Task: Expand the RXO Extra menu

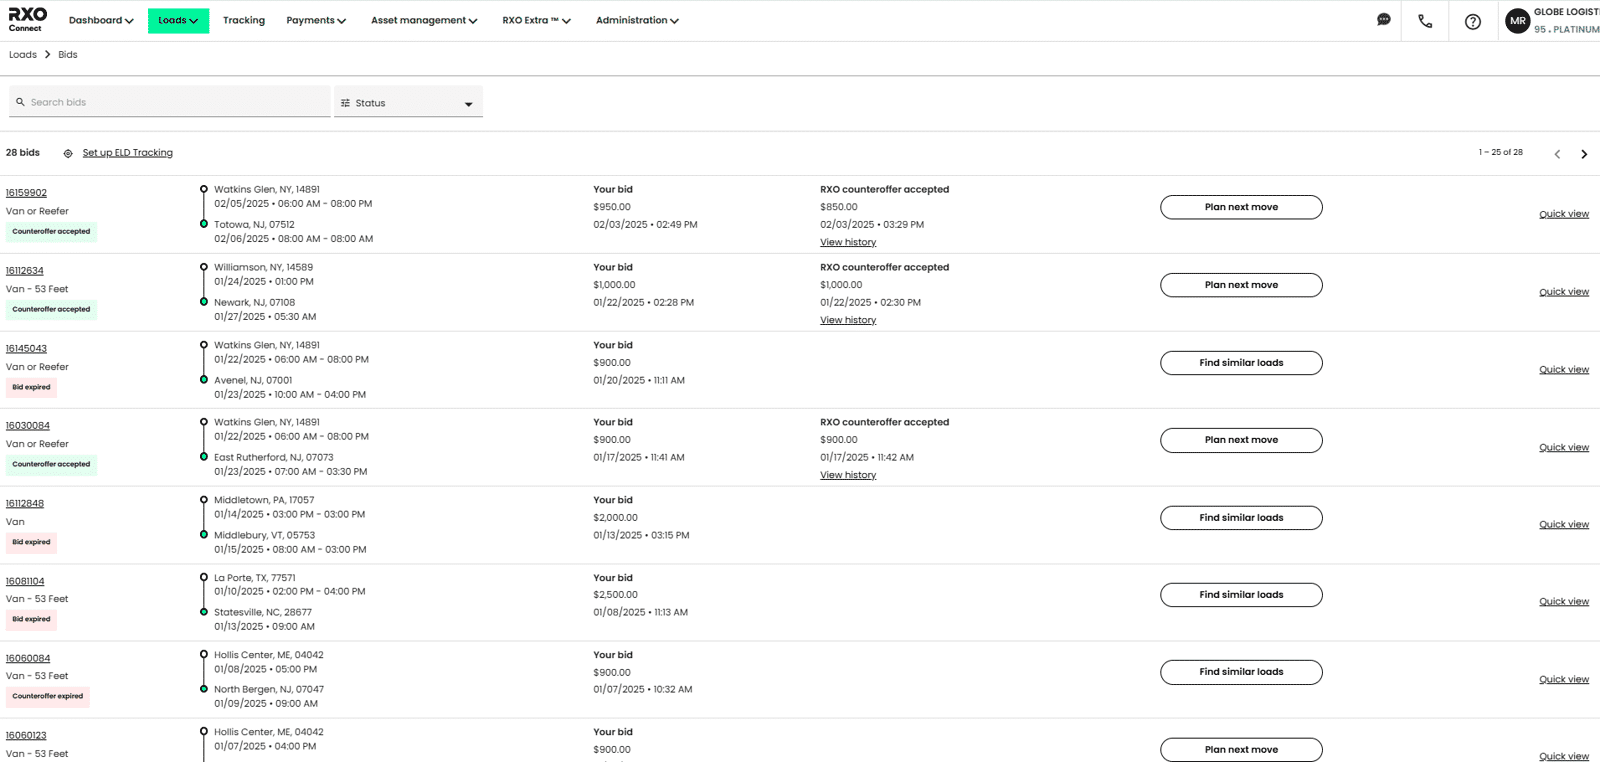Action: pos(536,20)
